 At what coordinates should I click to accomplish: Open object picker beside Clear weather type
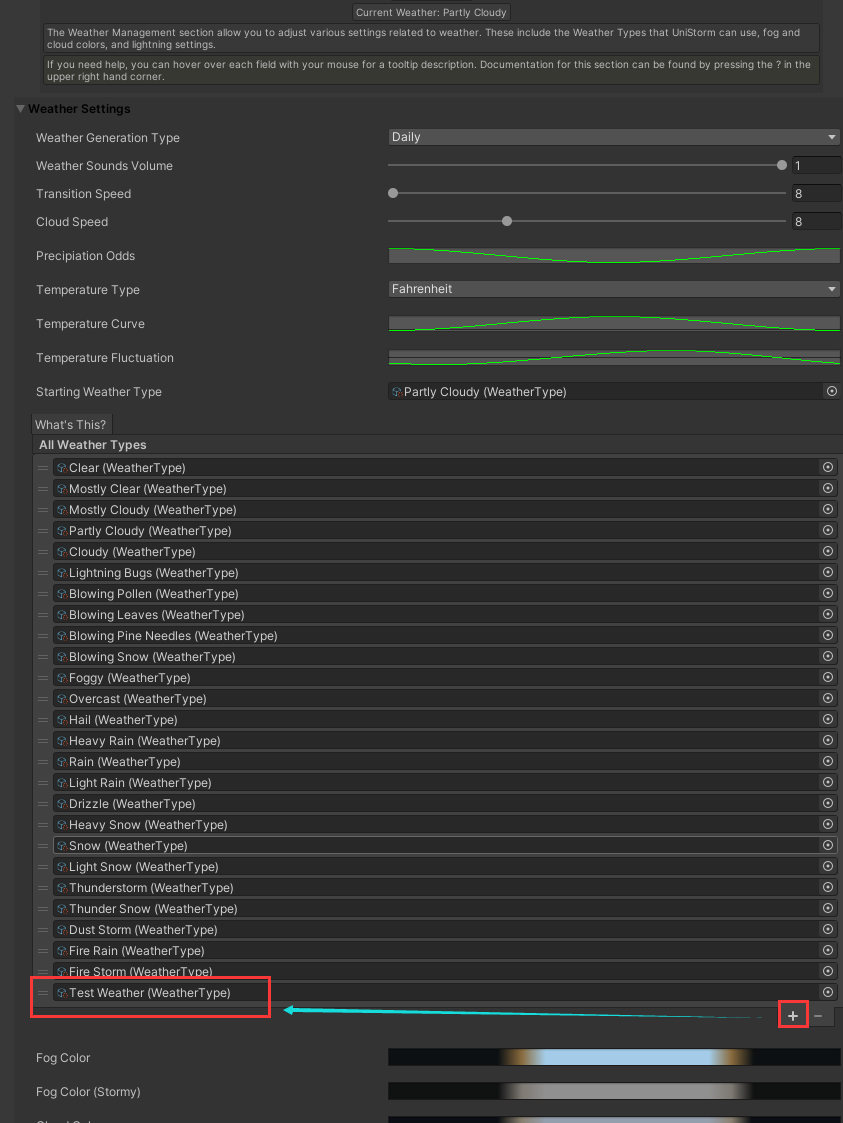click(x=829, y=467)
